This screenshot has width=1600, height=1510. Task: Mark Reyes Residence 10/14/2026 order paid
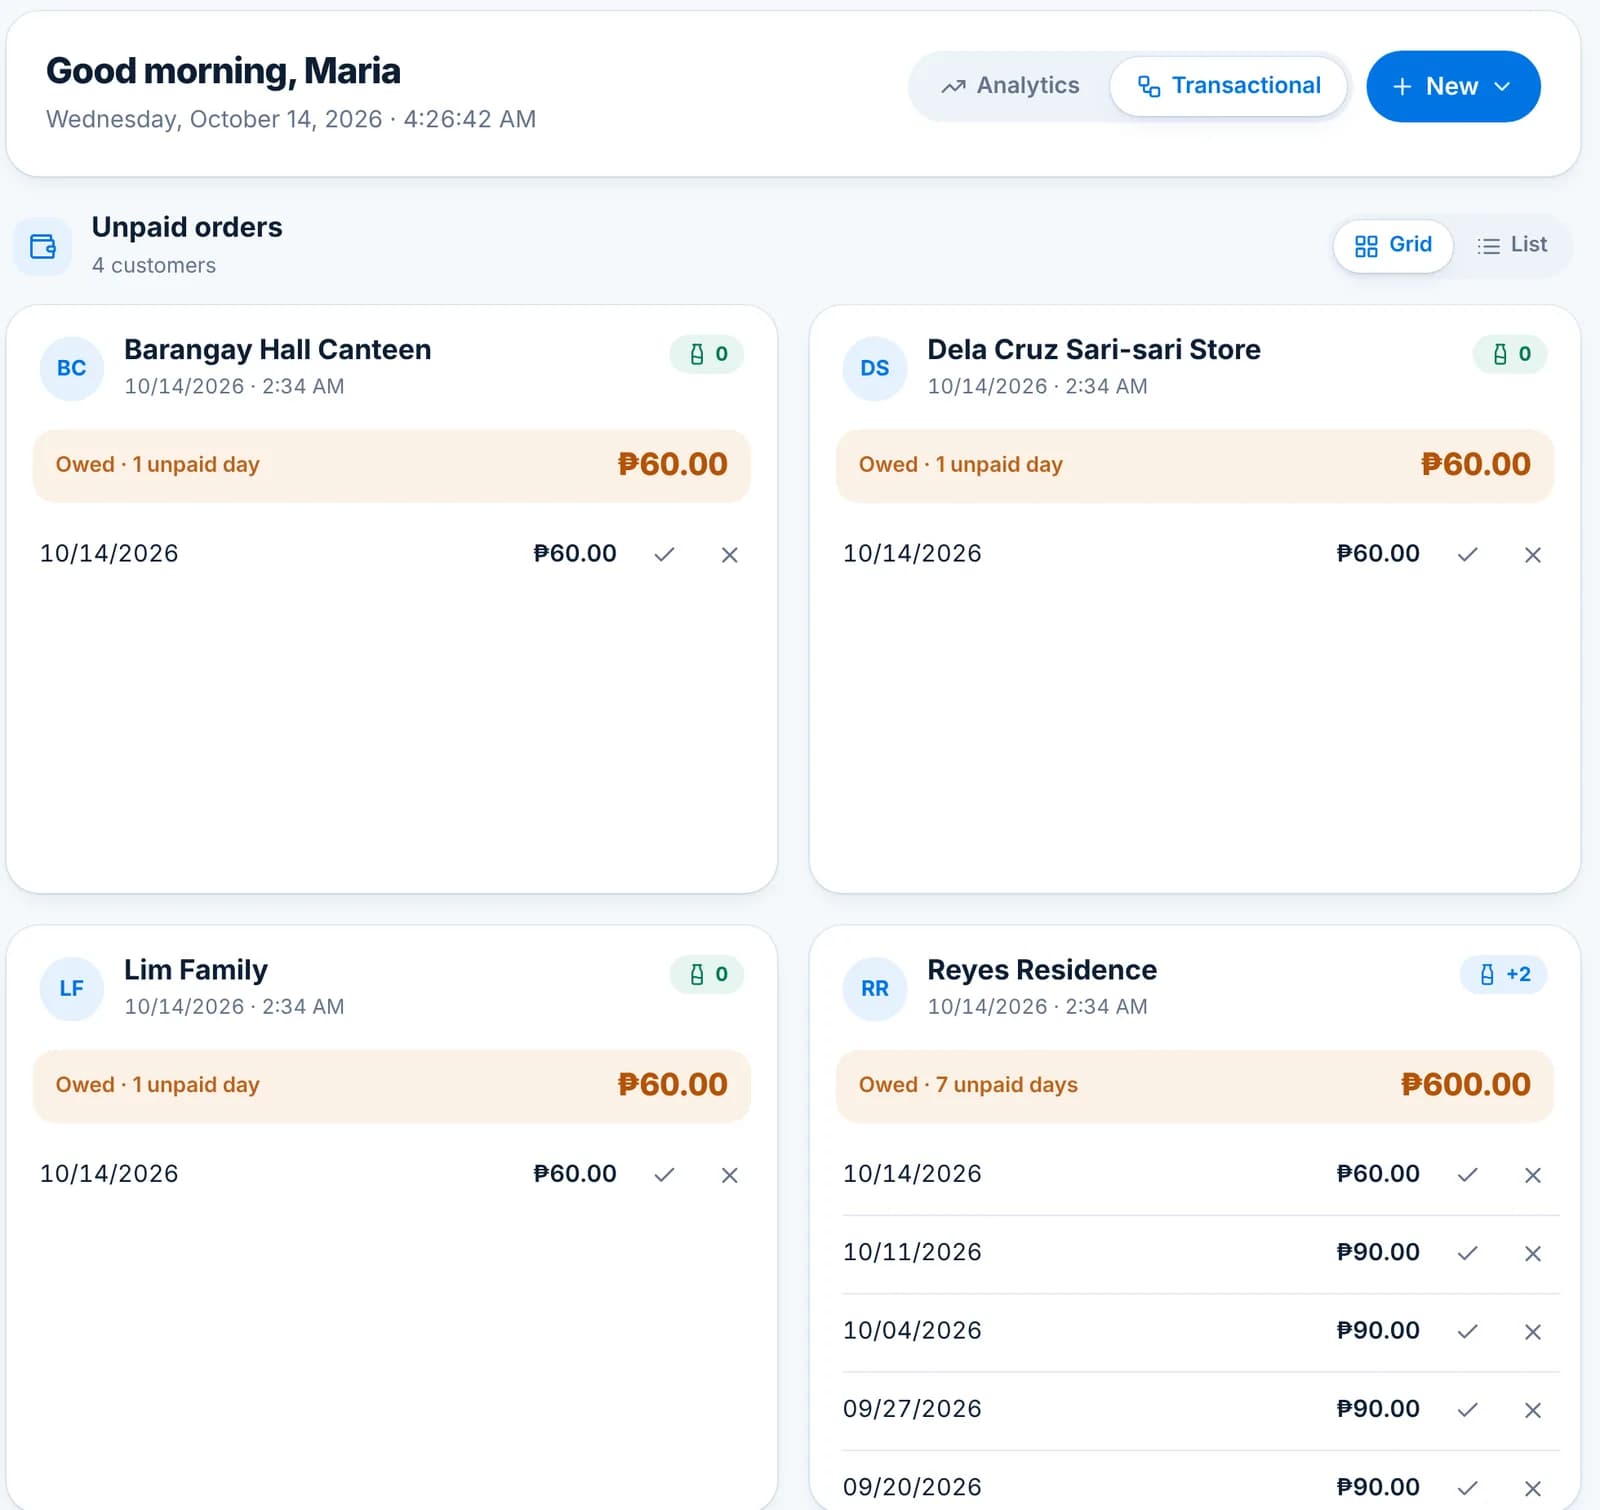[1467, 1174]
